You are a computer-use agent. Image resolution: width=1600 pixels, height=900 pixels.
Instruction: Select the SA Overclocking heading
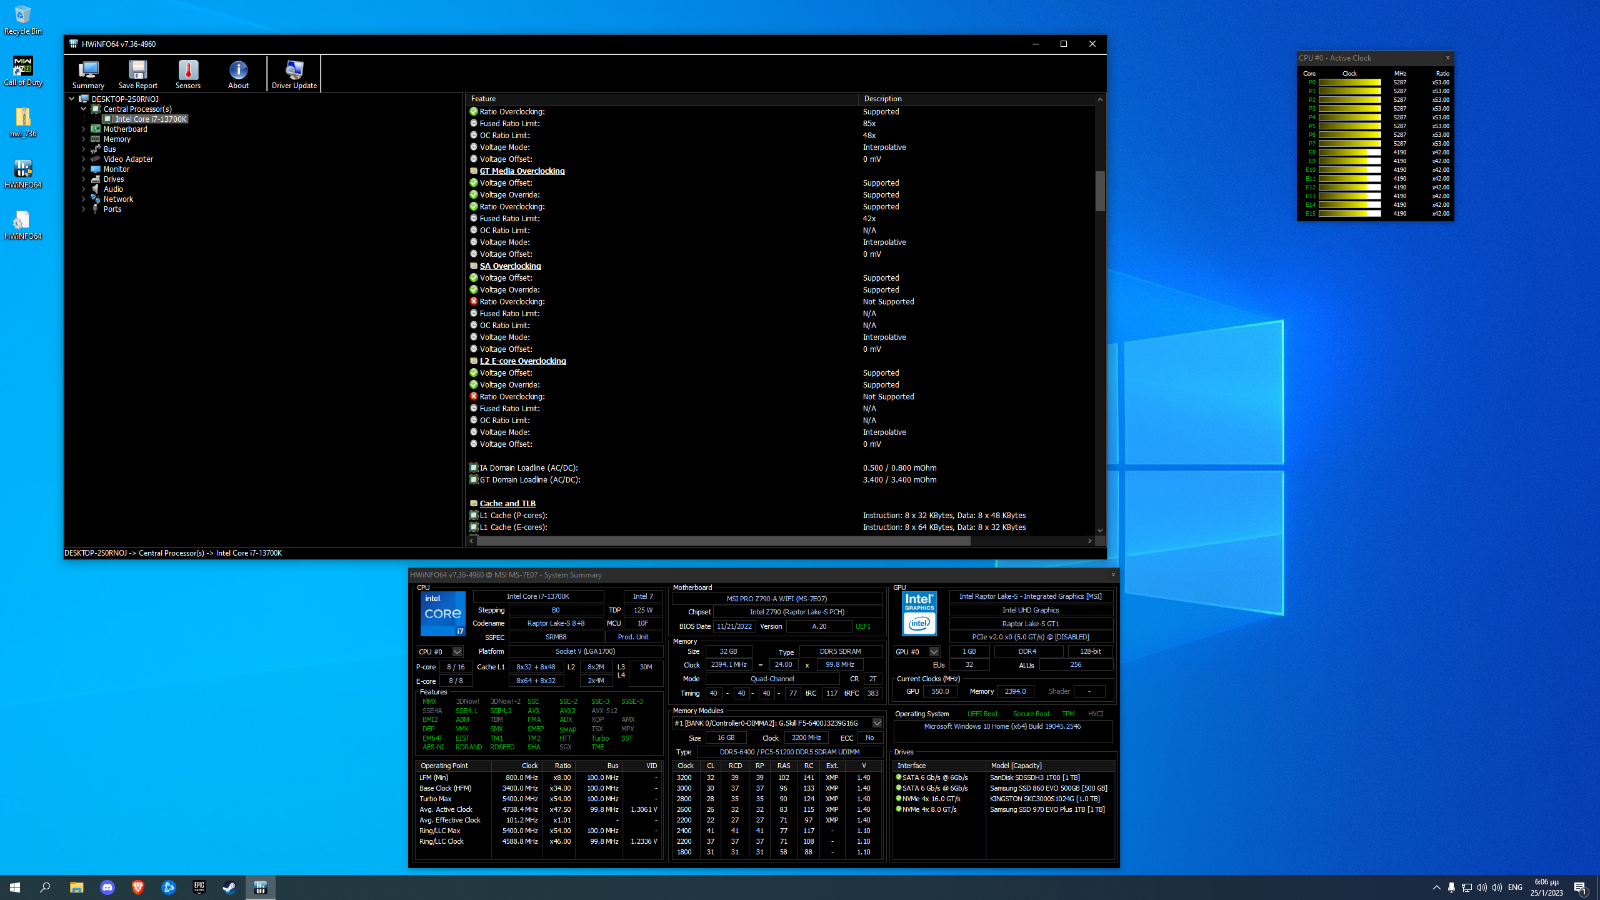[510, 266]
